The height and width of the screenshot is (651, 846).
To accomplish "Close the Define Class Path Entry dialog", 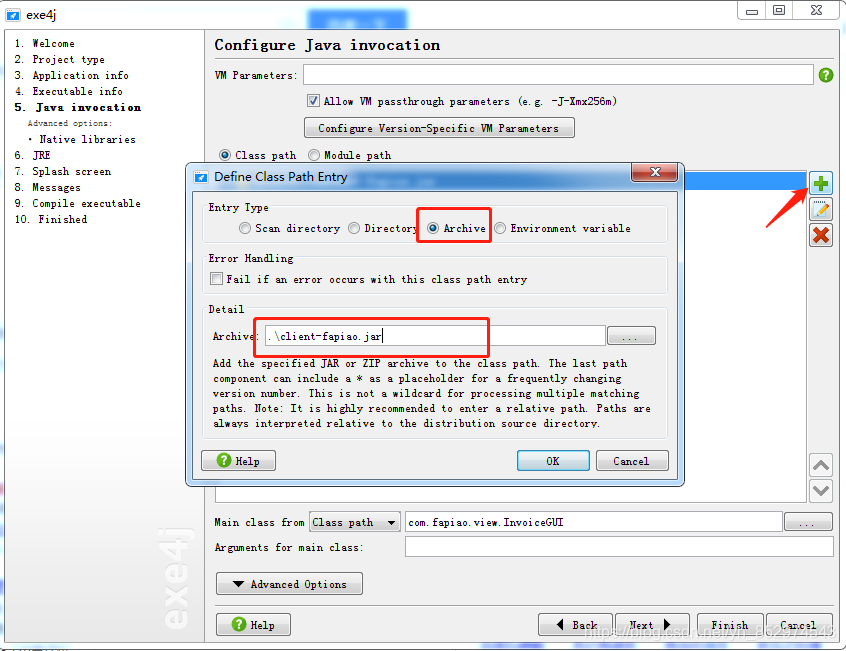I will point(655,172).
